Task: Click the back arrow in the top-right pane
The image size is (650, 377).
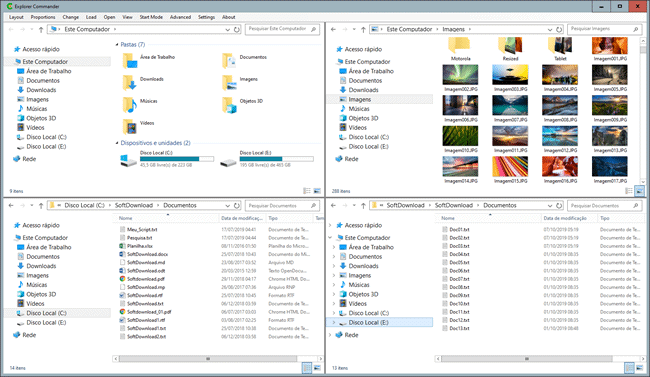Action: 333,29
